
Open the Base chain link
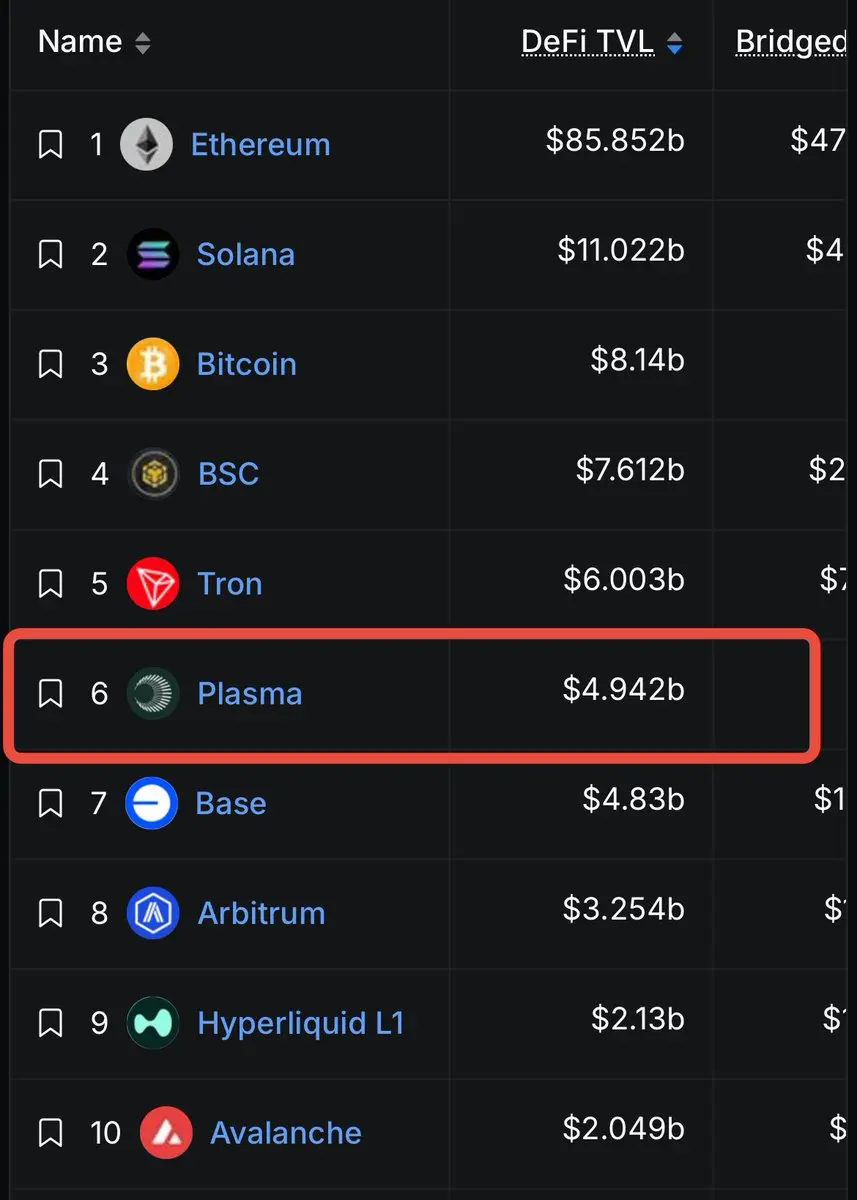(x=231, y=803)
